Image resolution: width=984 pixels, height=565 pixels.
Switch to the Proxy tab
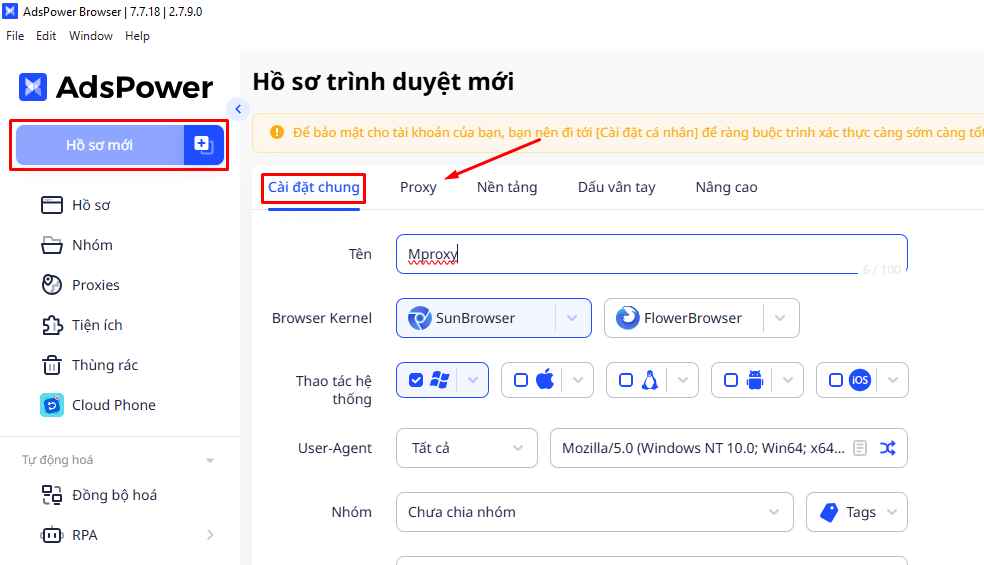tap(418, 187)
